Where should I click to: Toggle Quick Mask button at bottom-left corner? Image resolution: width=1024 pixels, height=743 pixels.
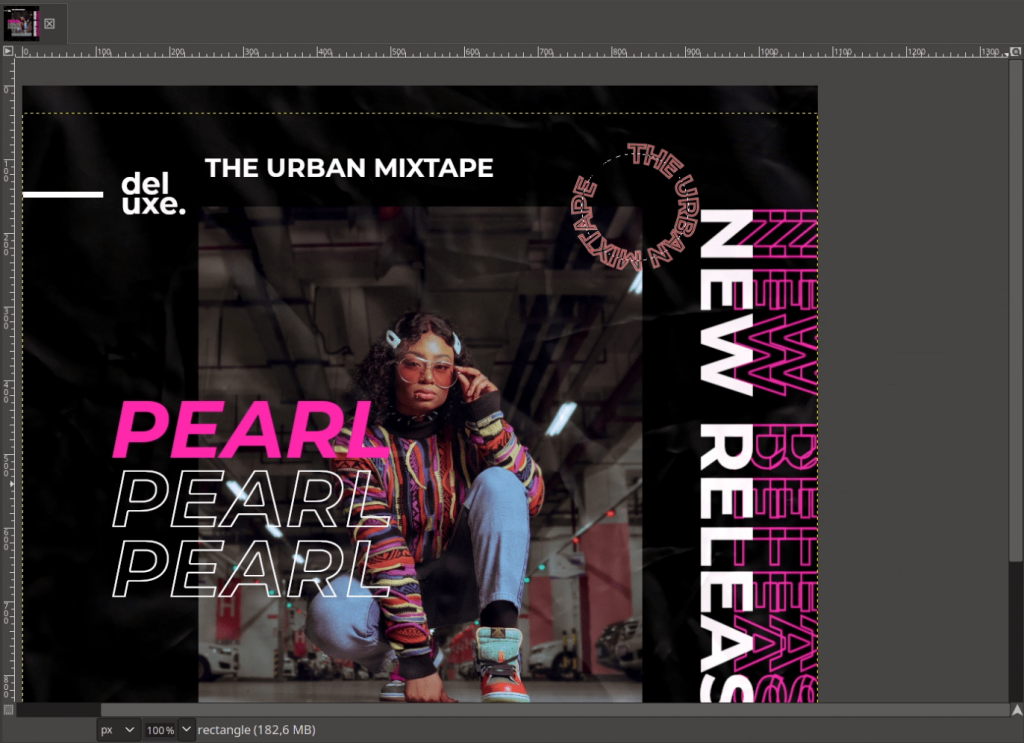pos(8,709)
